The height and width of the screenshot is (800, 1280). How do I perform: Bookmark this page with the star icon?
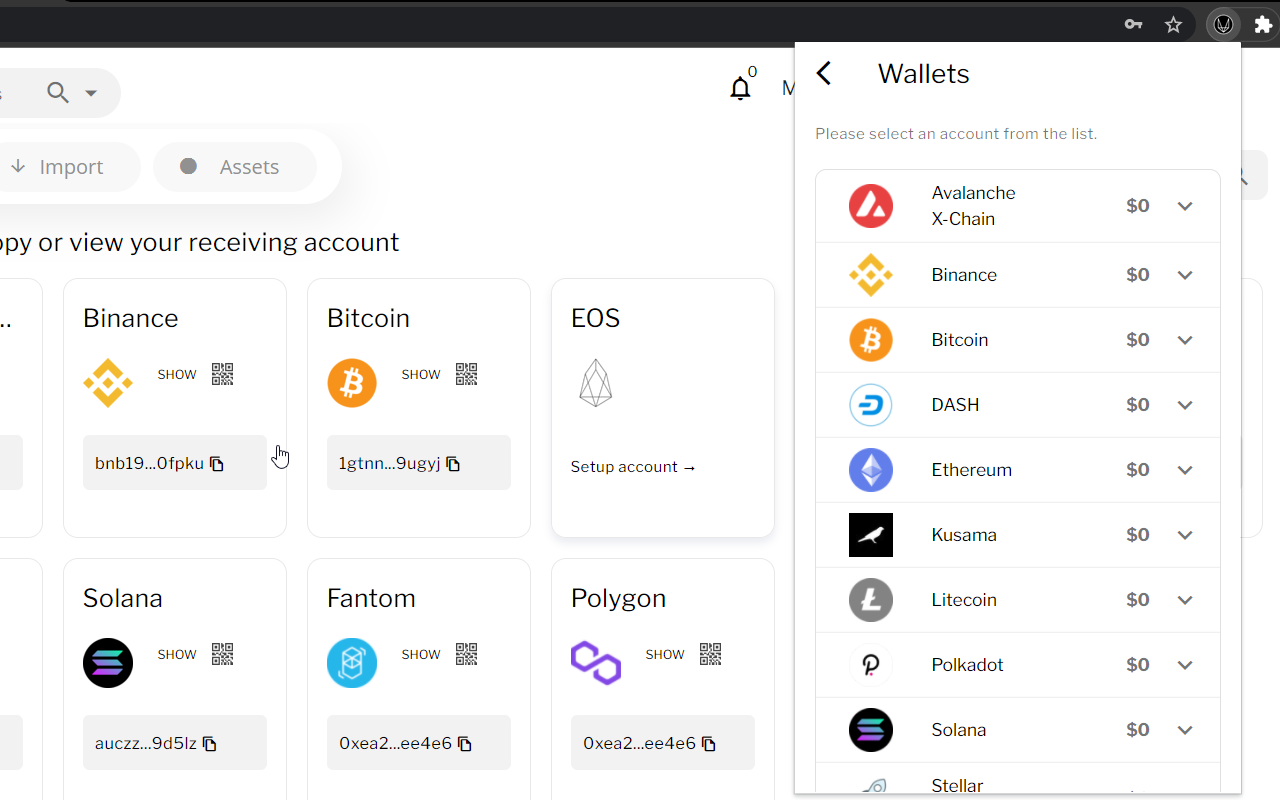coord(1174,24)
